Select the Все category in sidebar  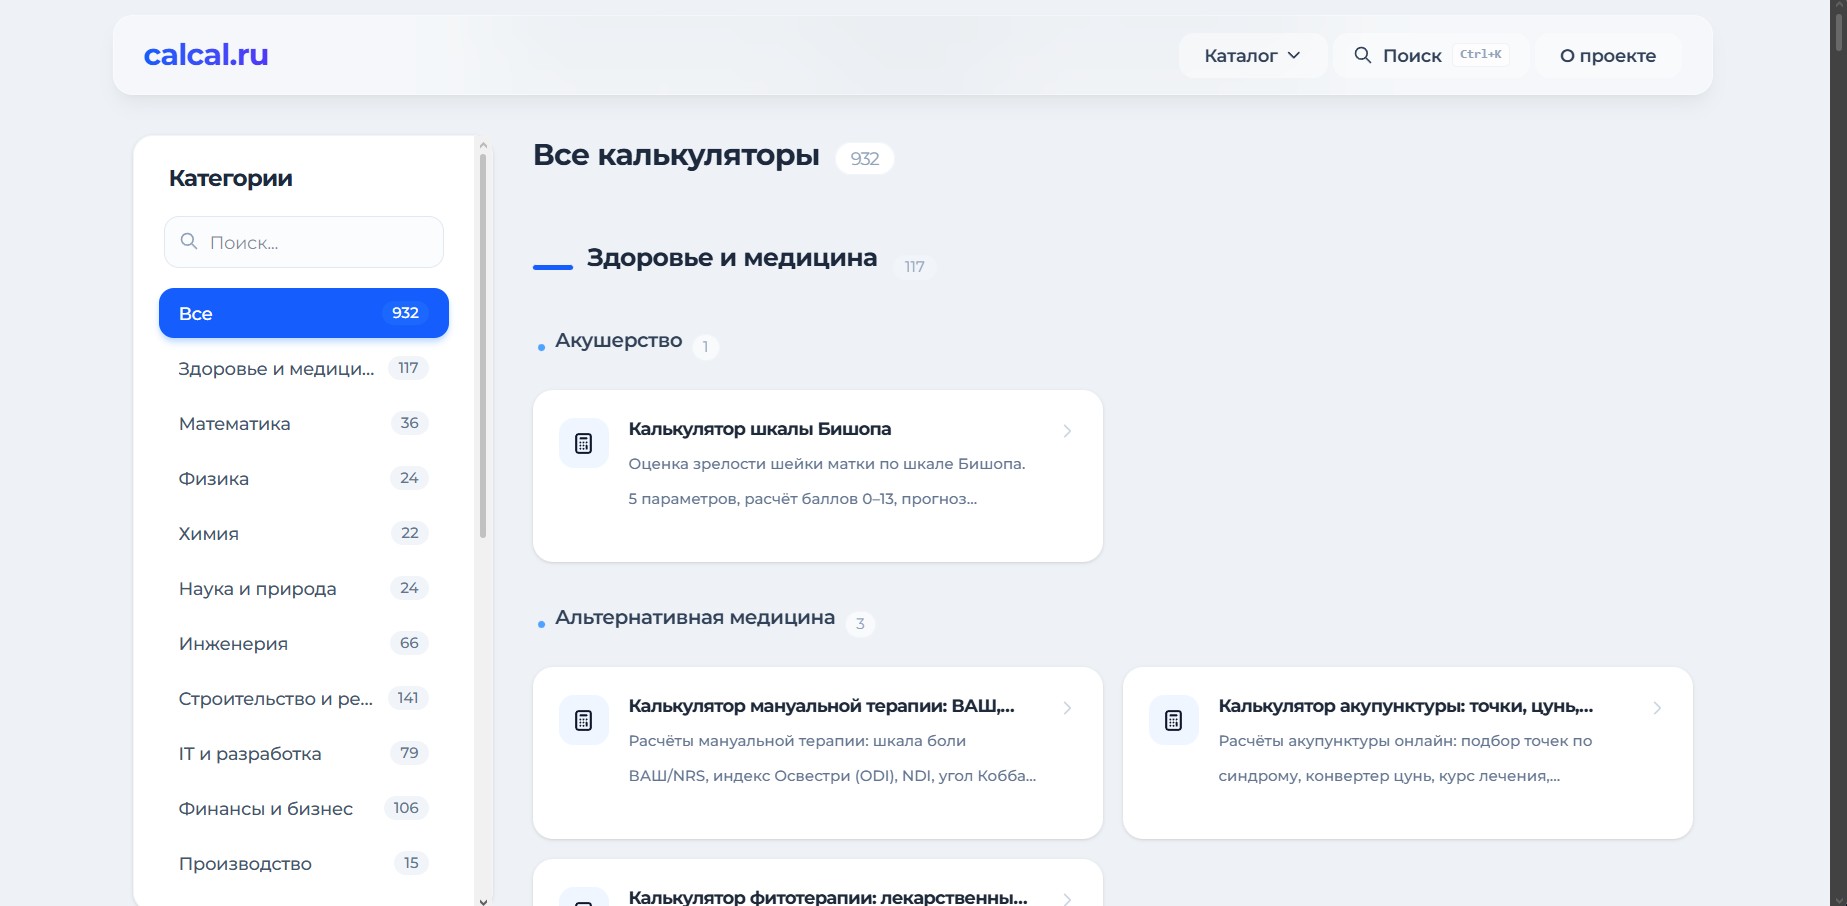(x=303, y=313)
